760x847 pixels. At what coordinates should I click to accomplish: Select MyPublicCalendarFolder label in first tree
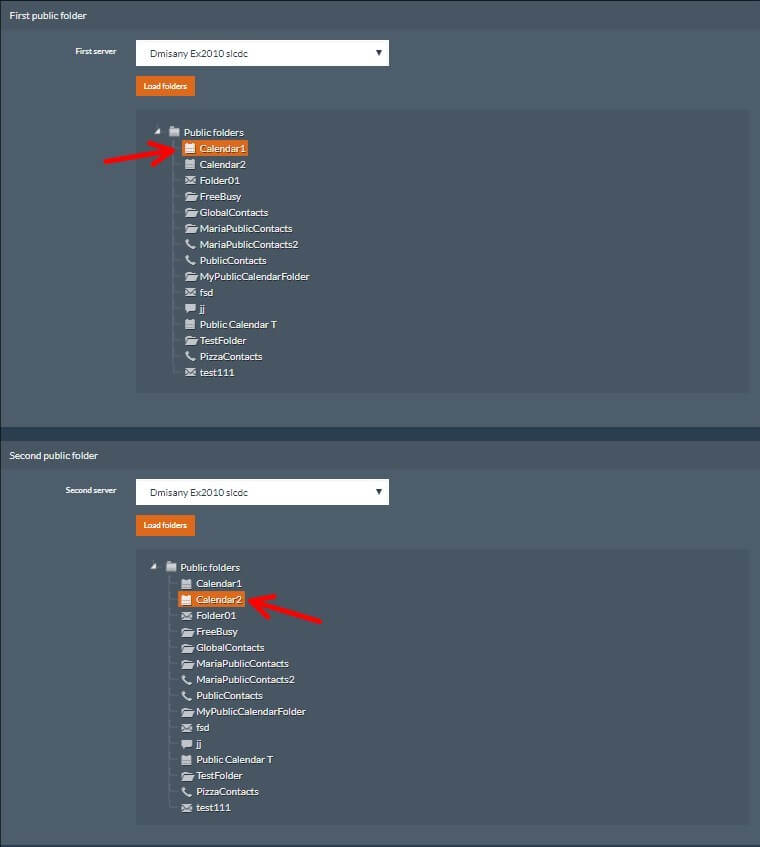(254, 277)
